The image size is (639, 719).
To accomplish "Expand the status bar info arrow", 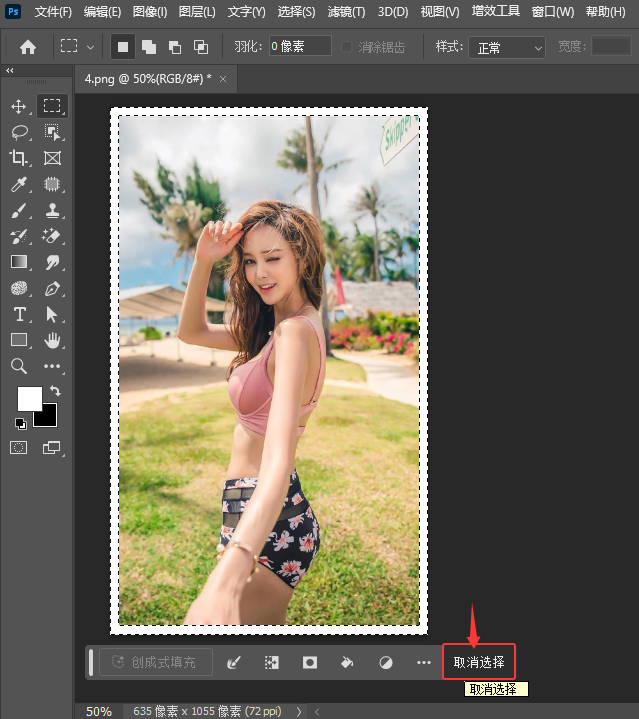I will tap(299, 712).
